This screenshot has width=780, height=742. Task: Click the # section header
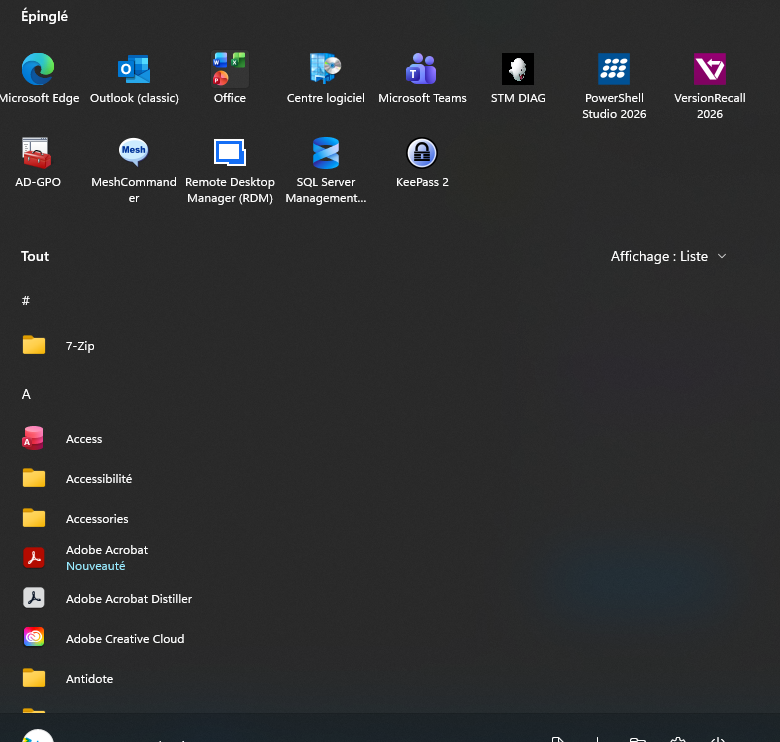click(26, 300)
